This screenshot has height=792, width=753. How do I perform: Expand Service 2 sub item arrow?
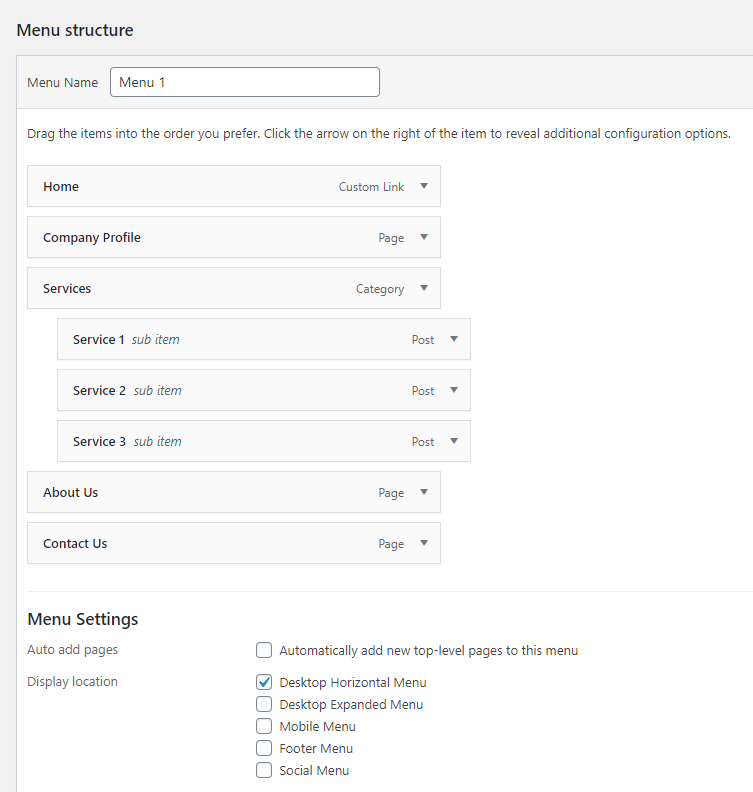pos(454,390)
